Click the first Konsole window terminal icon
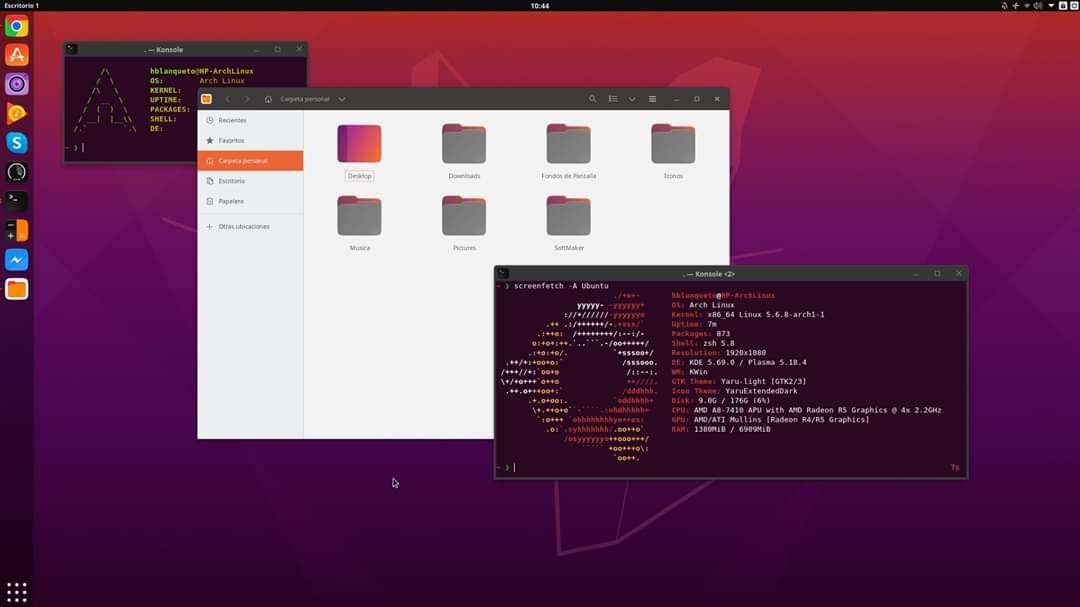1080x607 pixels. pyautogui.click(x=72, y=50)
